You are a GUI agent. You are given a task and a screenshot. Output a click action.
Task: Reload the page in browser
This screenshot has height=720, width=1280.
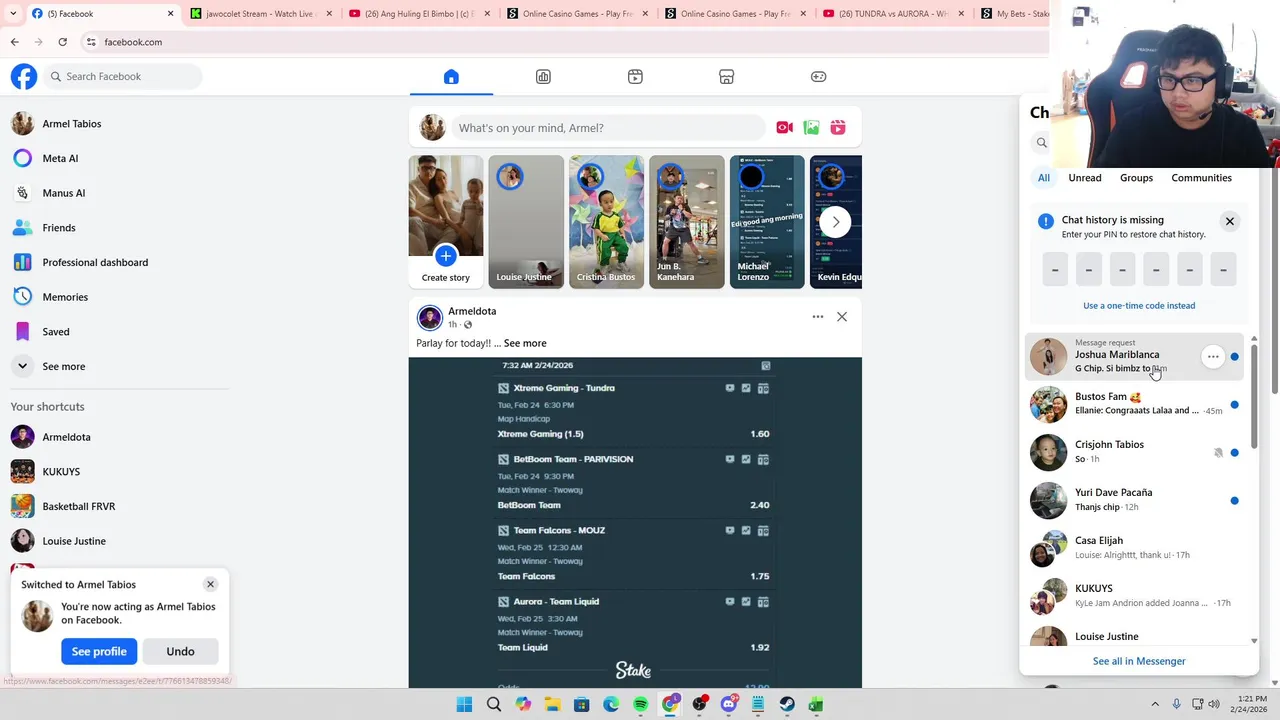click(62, 42)
